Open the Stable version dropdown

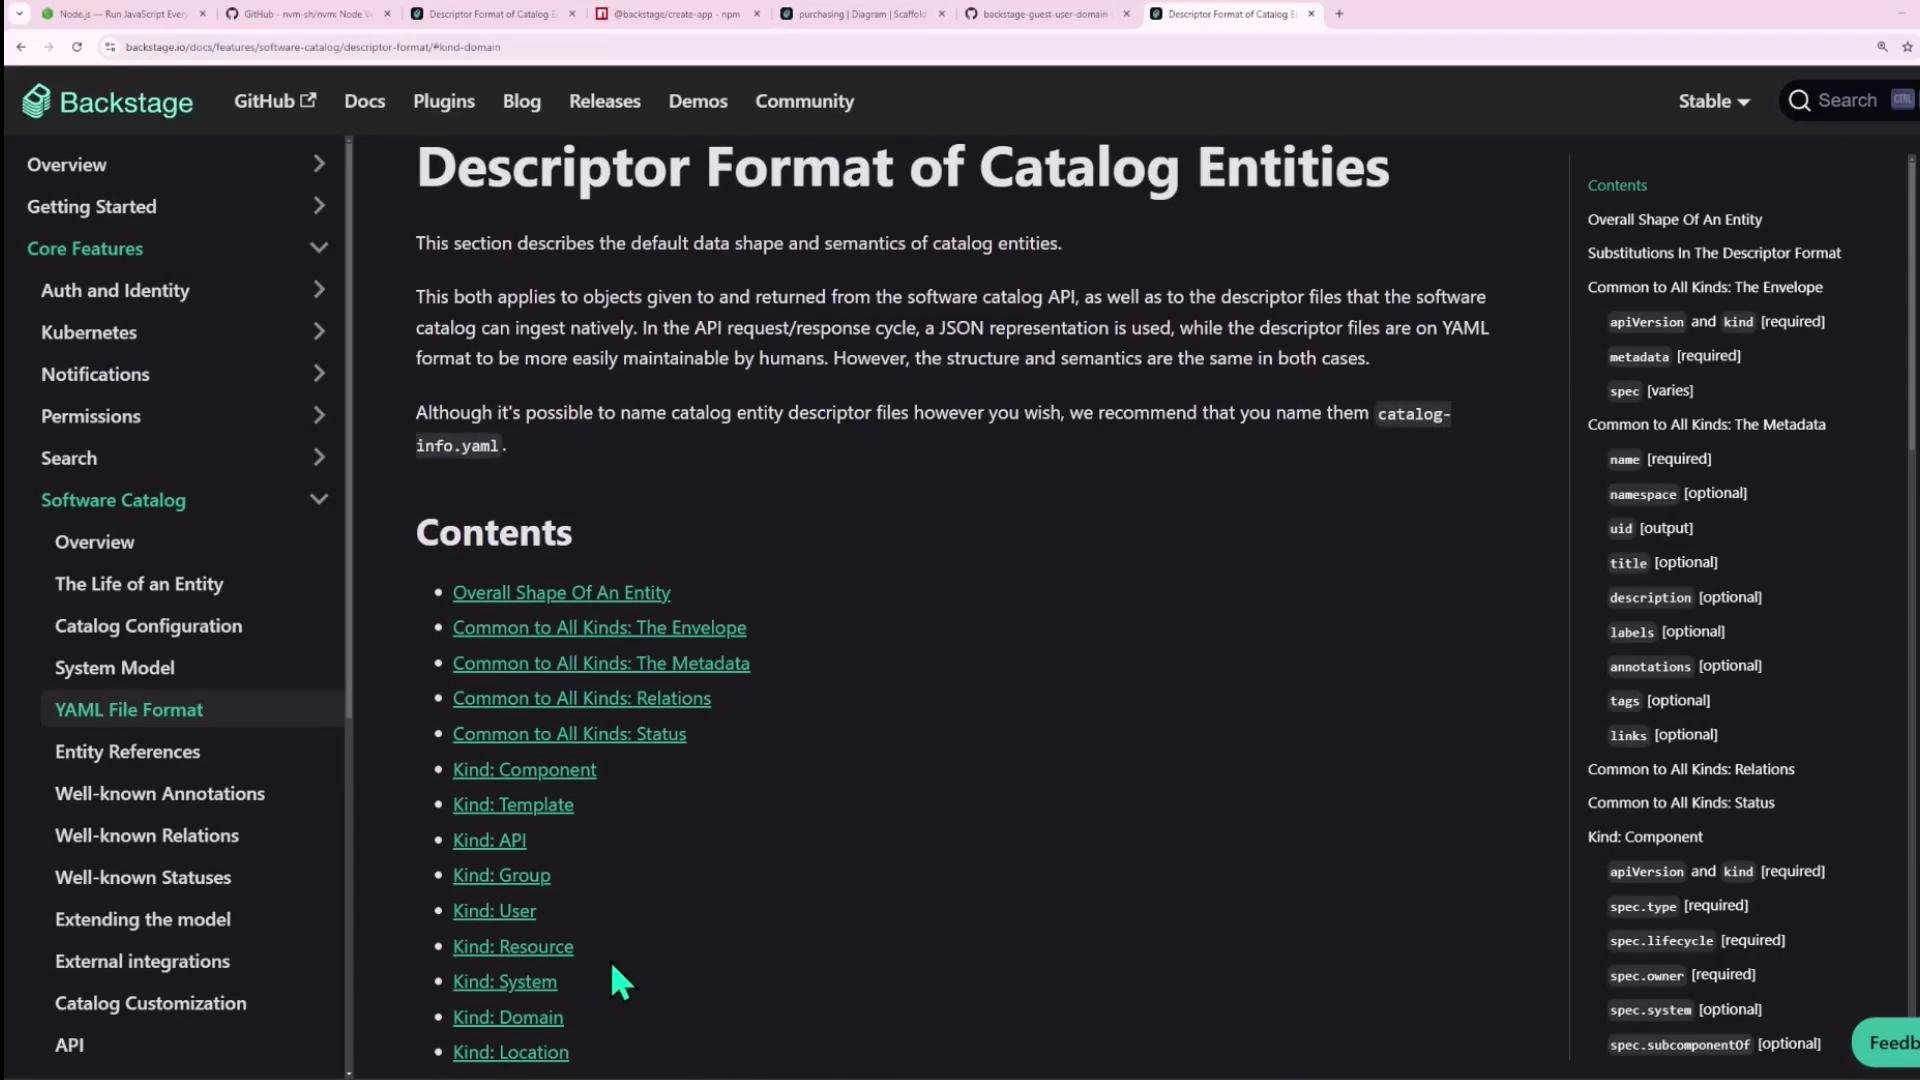pos(1714,101)
